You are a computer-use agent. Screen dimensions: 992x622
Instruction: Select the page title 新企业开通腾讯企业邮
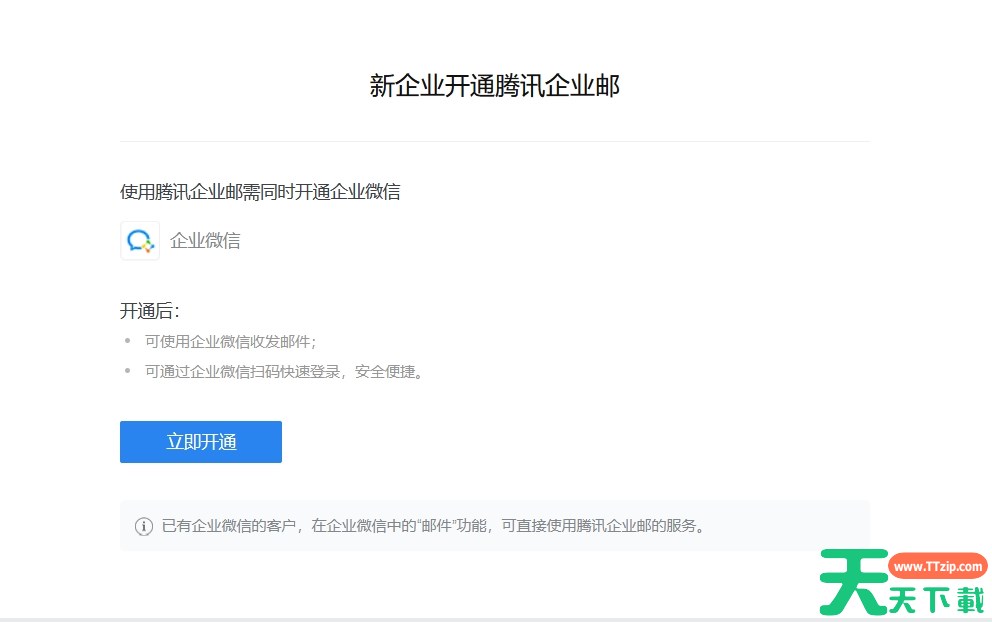coord(495,87)
